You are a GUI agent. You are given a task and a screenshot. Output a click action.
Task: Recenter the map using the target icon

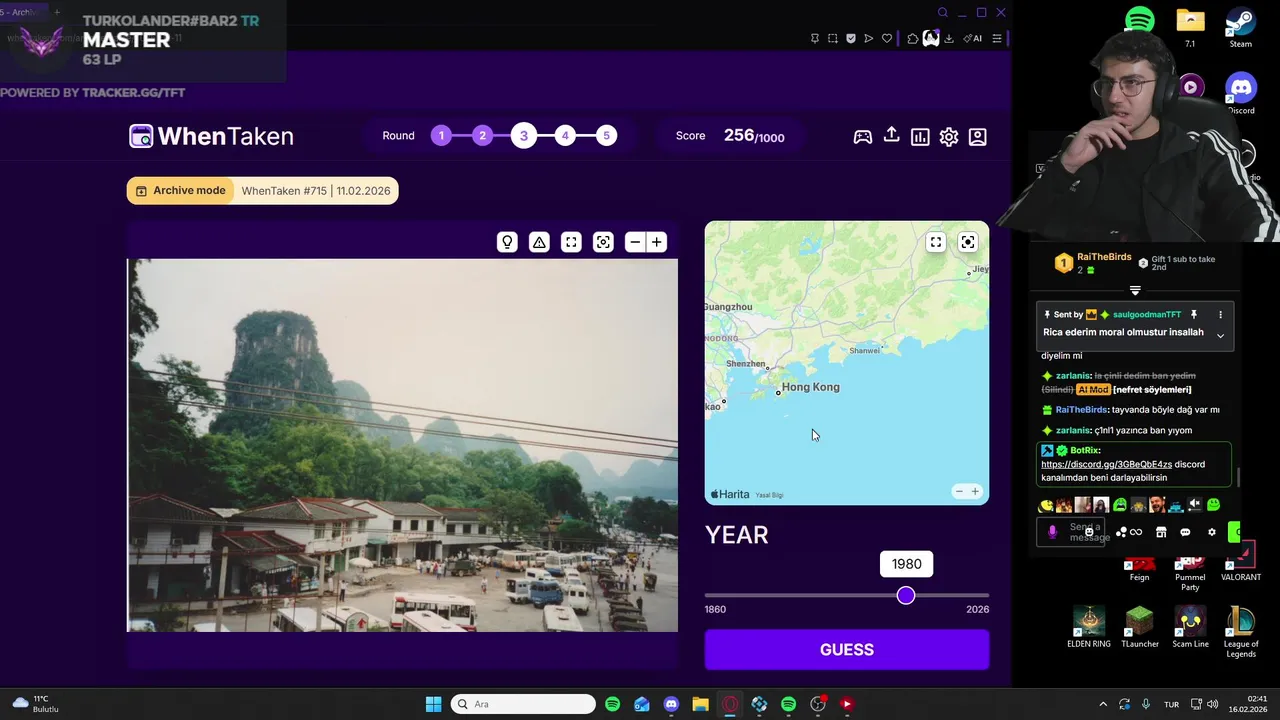pyautogui.click(x=968, y=242)
